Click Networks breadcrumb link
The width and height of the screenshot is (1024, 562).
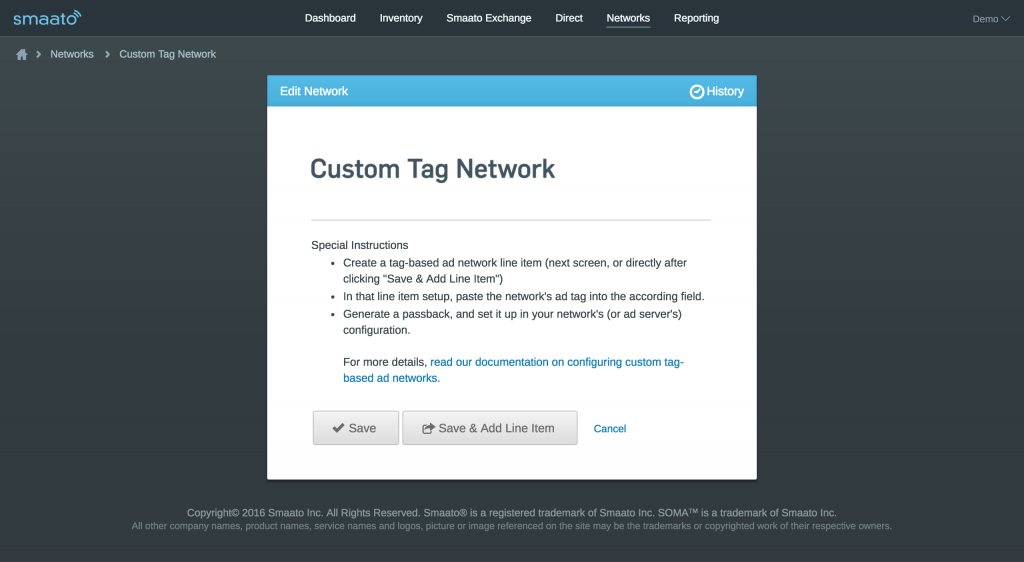pos(72,54)
